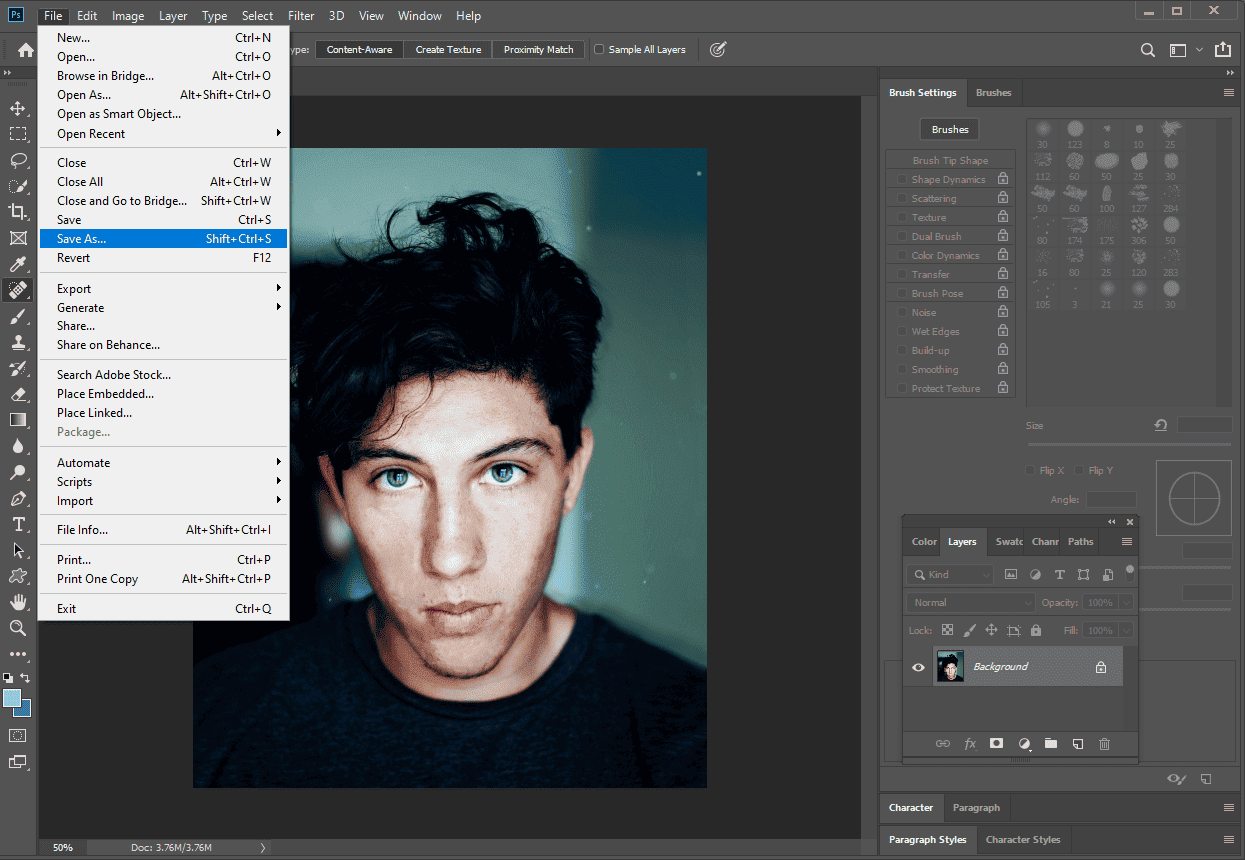
Task: Select the Lasso tool
Action: tap(18, 160)
